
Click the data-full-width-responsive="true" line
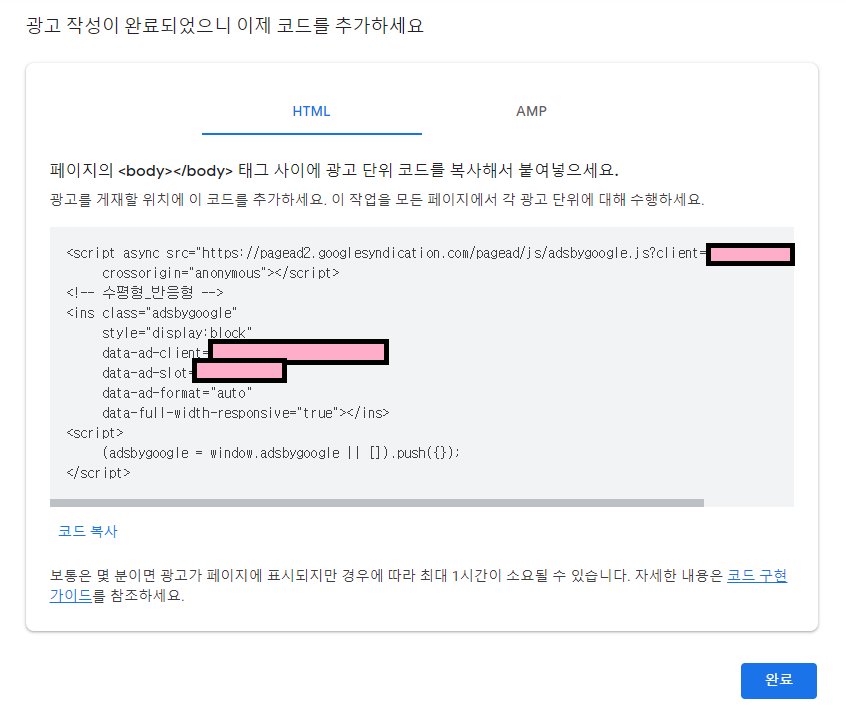[245, 413]
